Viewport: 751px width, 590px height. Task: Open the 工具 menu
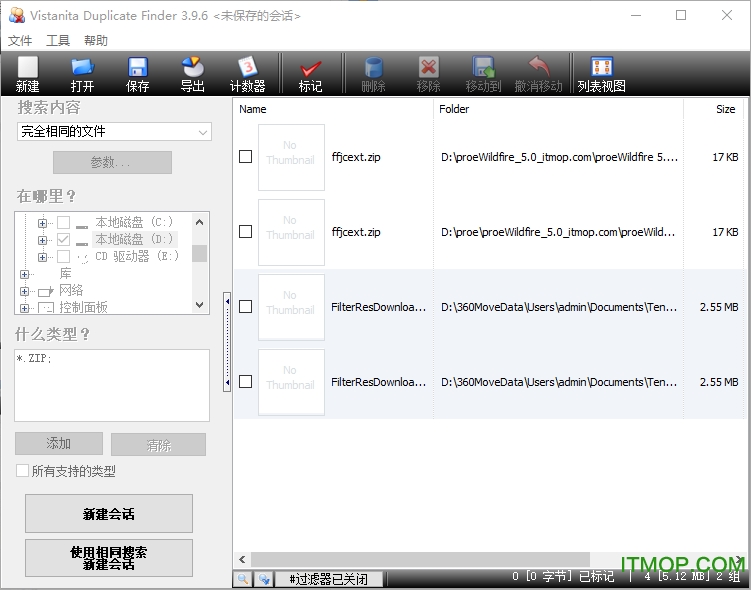[x=58, y=41]
